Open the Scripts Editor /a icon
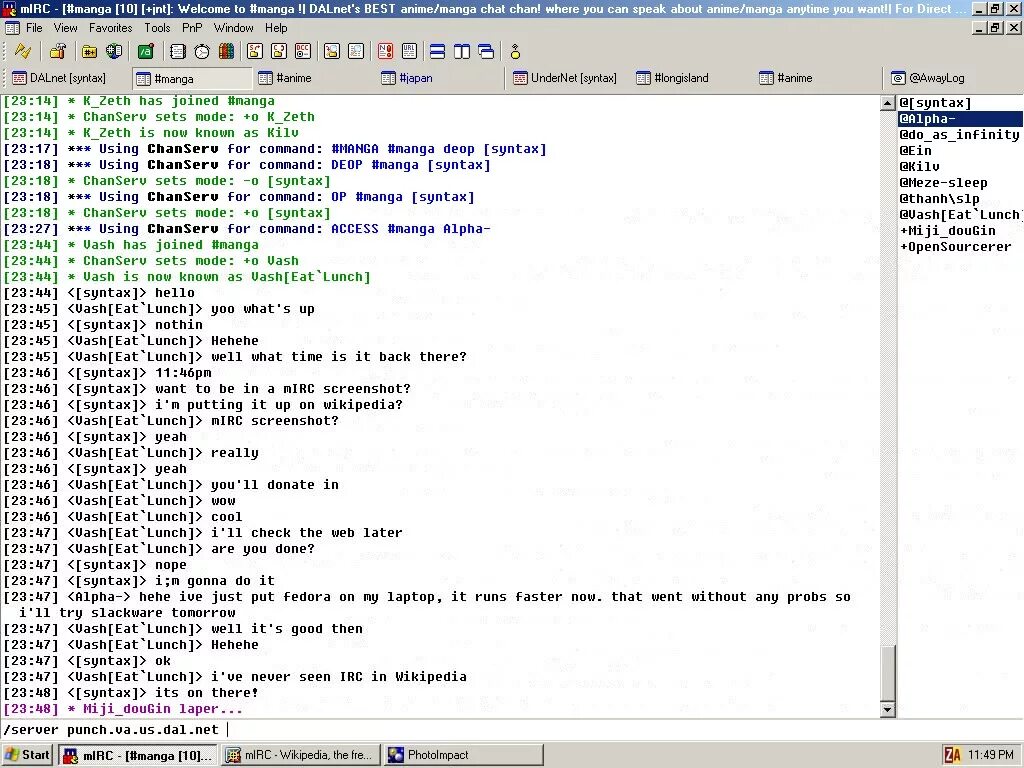 pyautogui.click(x=146, y=51)
